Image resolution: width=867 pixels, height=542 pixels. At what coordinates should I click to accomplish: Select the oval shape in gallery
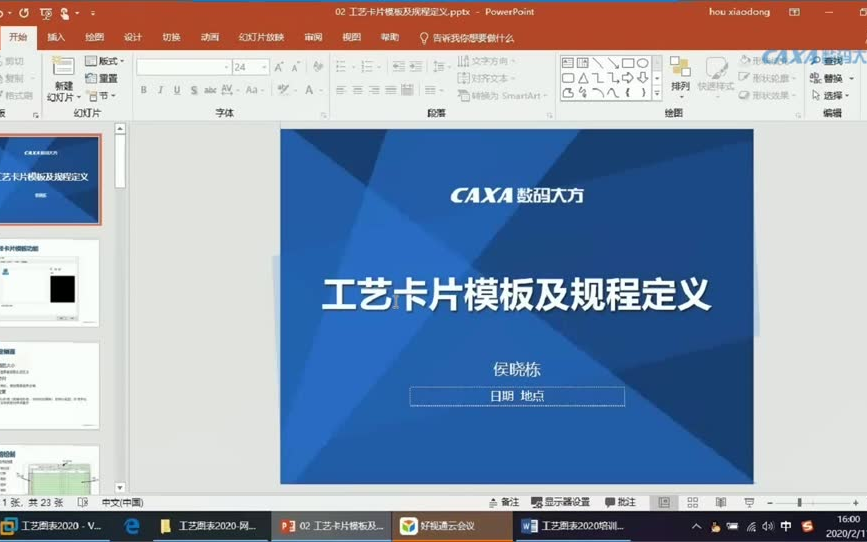click(x=643, y=63)
